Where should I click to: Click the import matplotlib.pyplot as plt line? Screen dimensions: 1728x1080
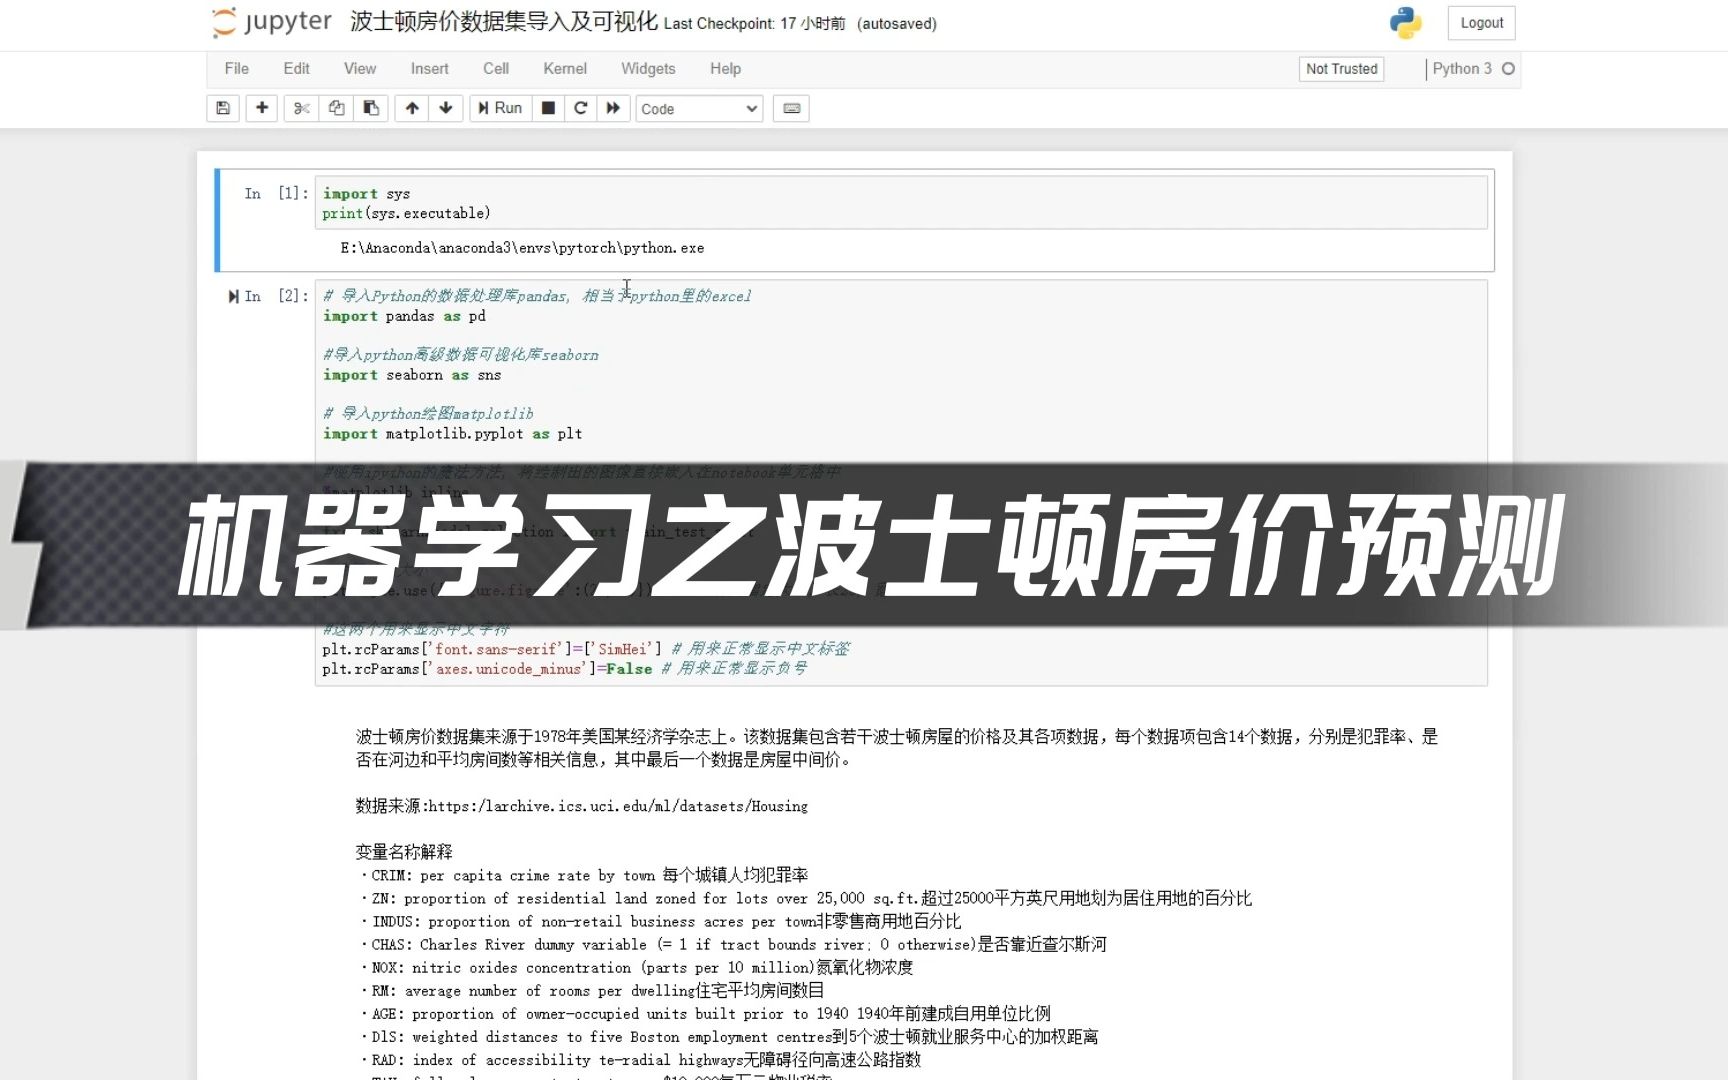pyautogui.click(x=452, y=434)
